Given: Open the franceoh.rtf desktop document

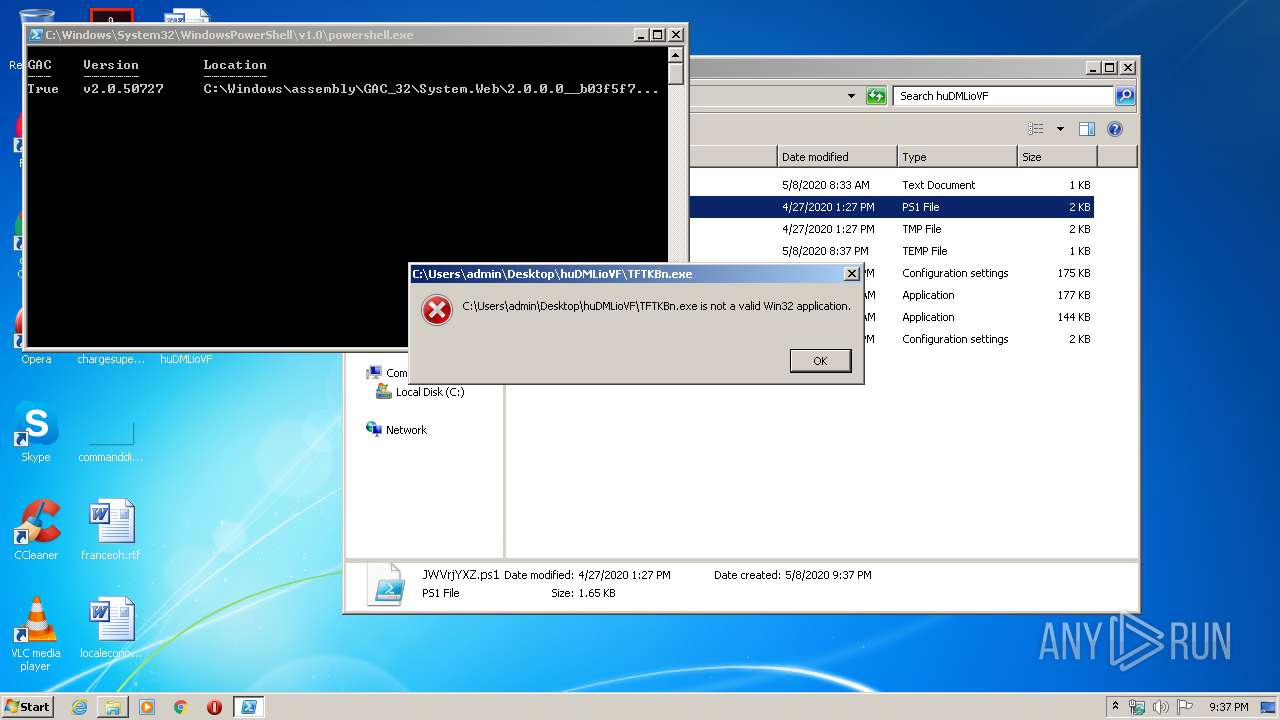Looking at the screenshot, I should [x=111, y=530].
